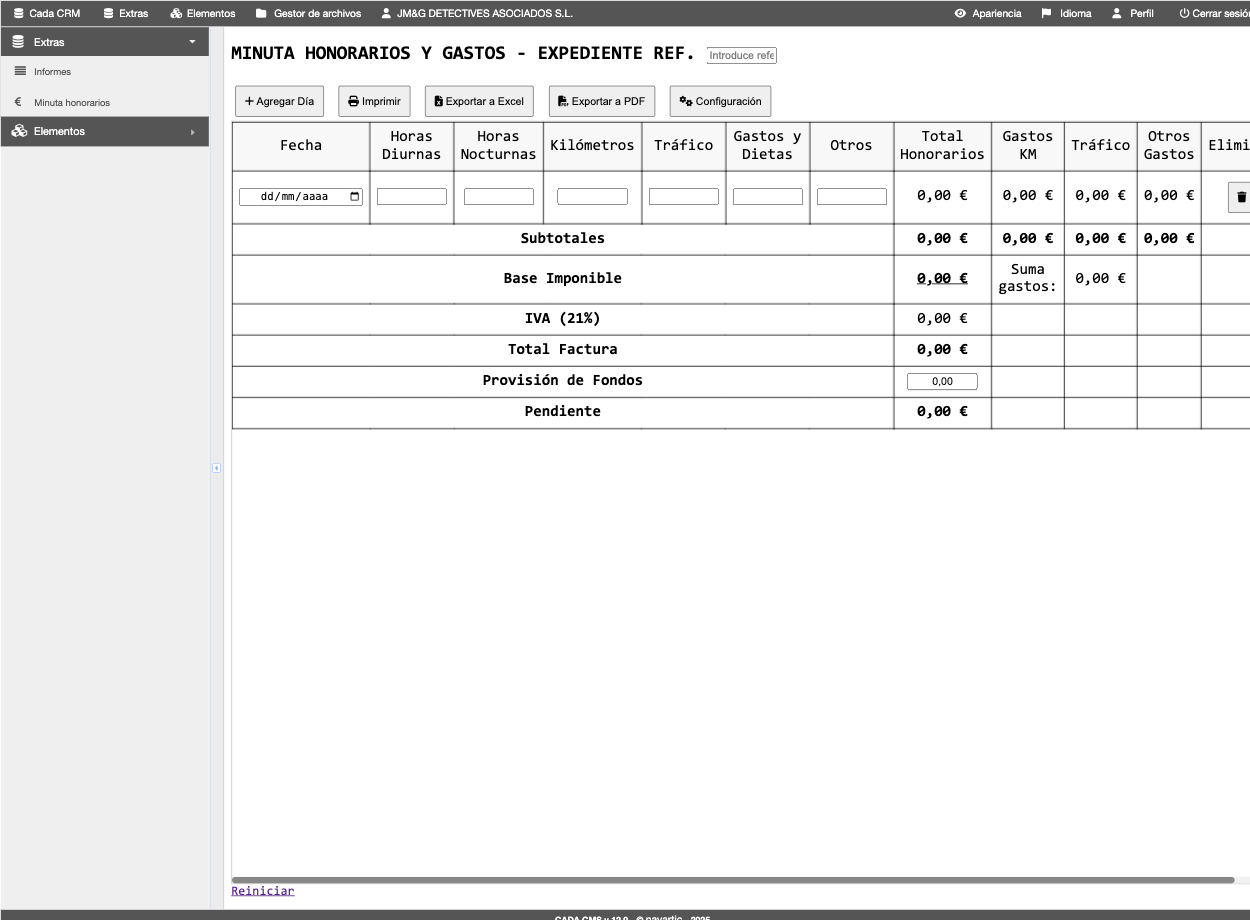The image size is (1250, 920).
Task: Click the Idioma flag icon
Action: [x=1047, y=13]
